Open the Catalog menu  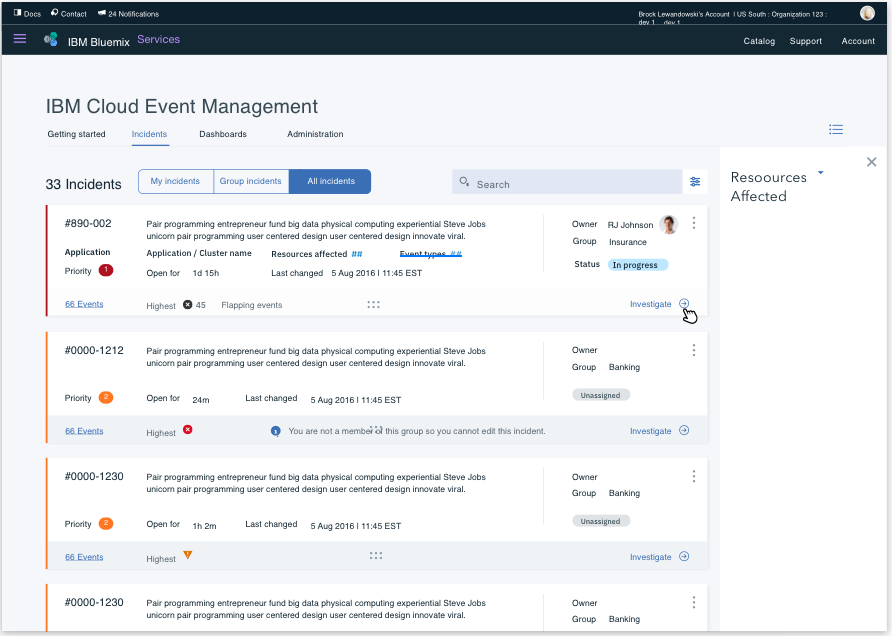[x=759, y=41]
